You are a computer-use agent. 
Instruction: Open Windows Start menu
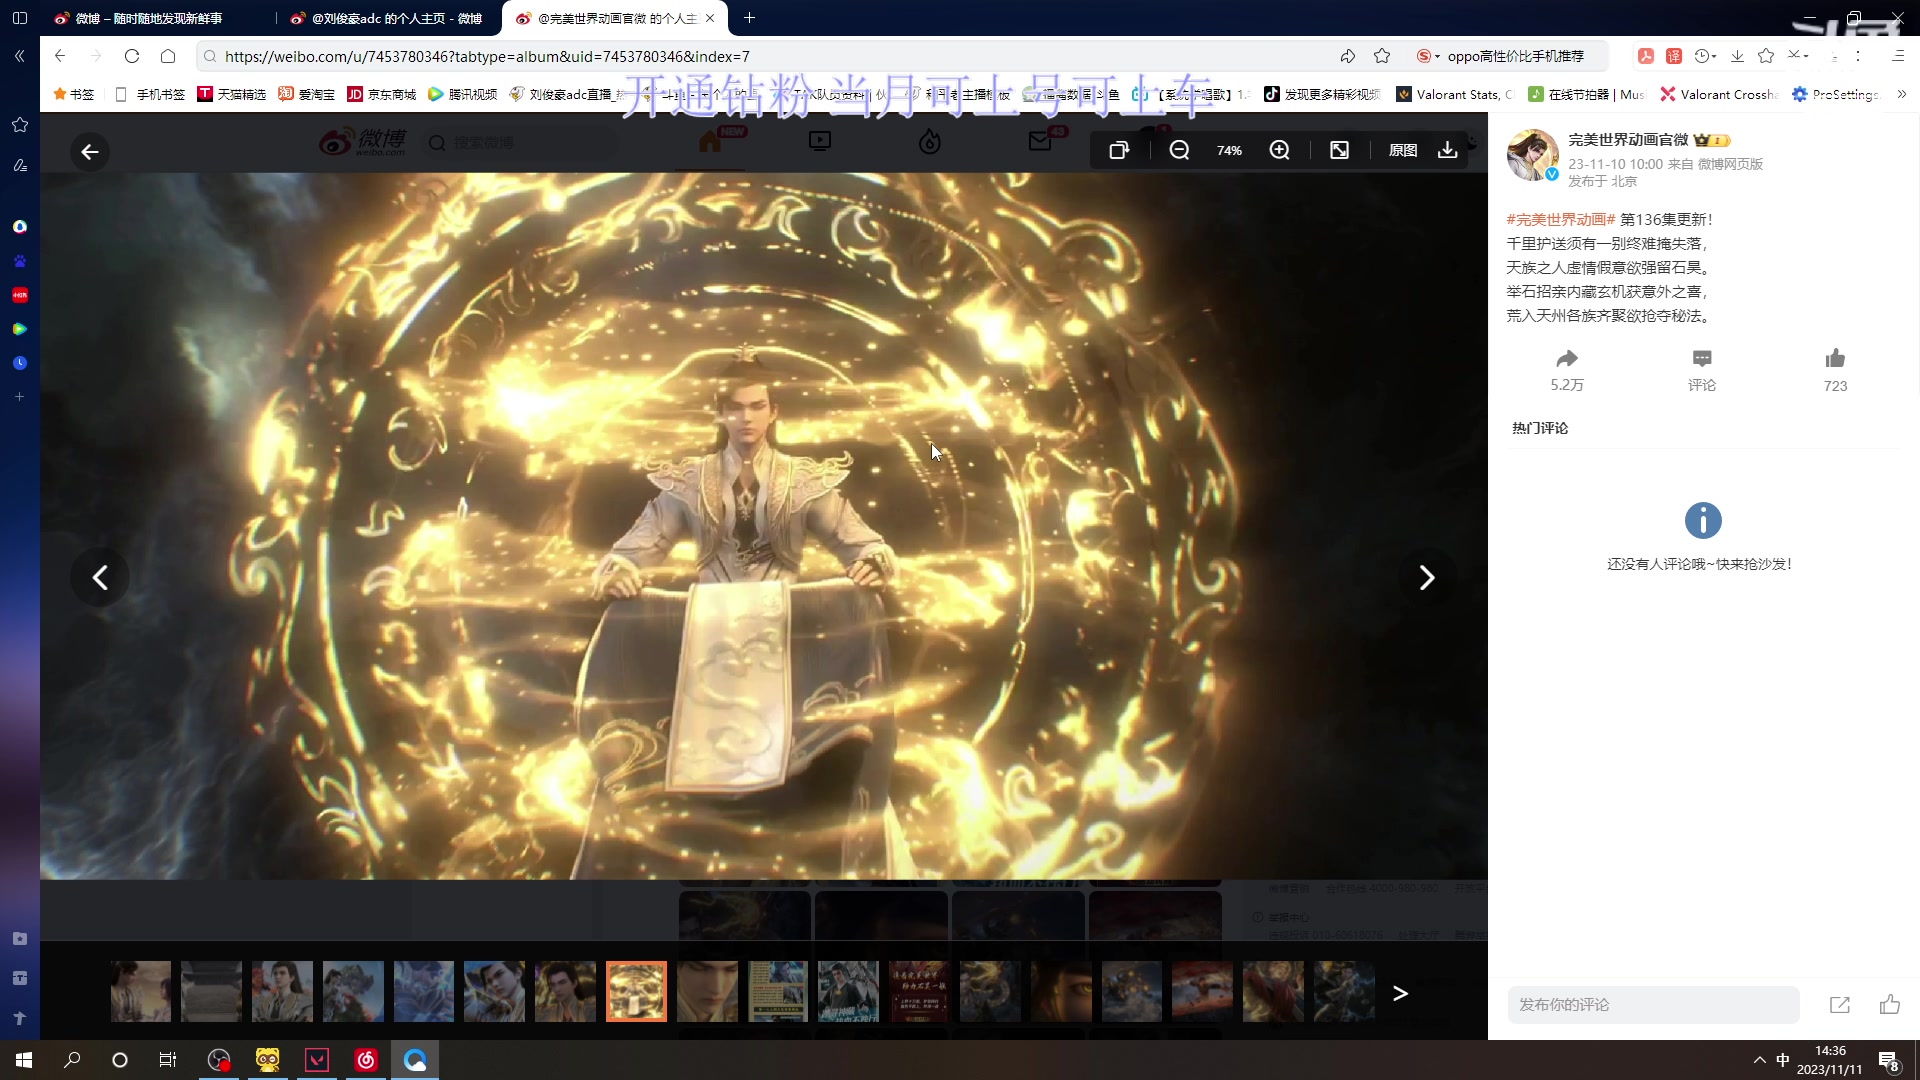pos(24,1060)
